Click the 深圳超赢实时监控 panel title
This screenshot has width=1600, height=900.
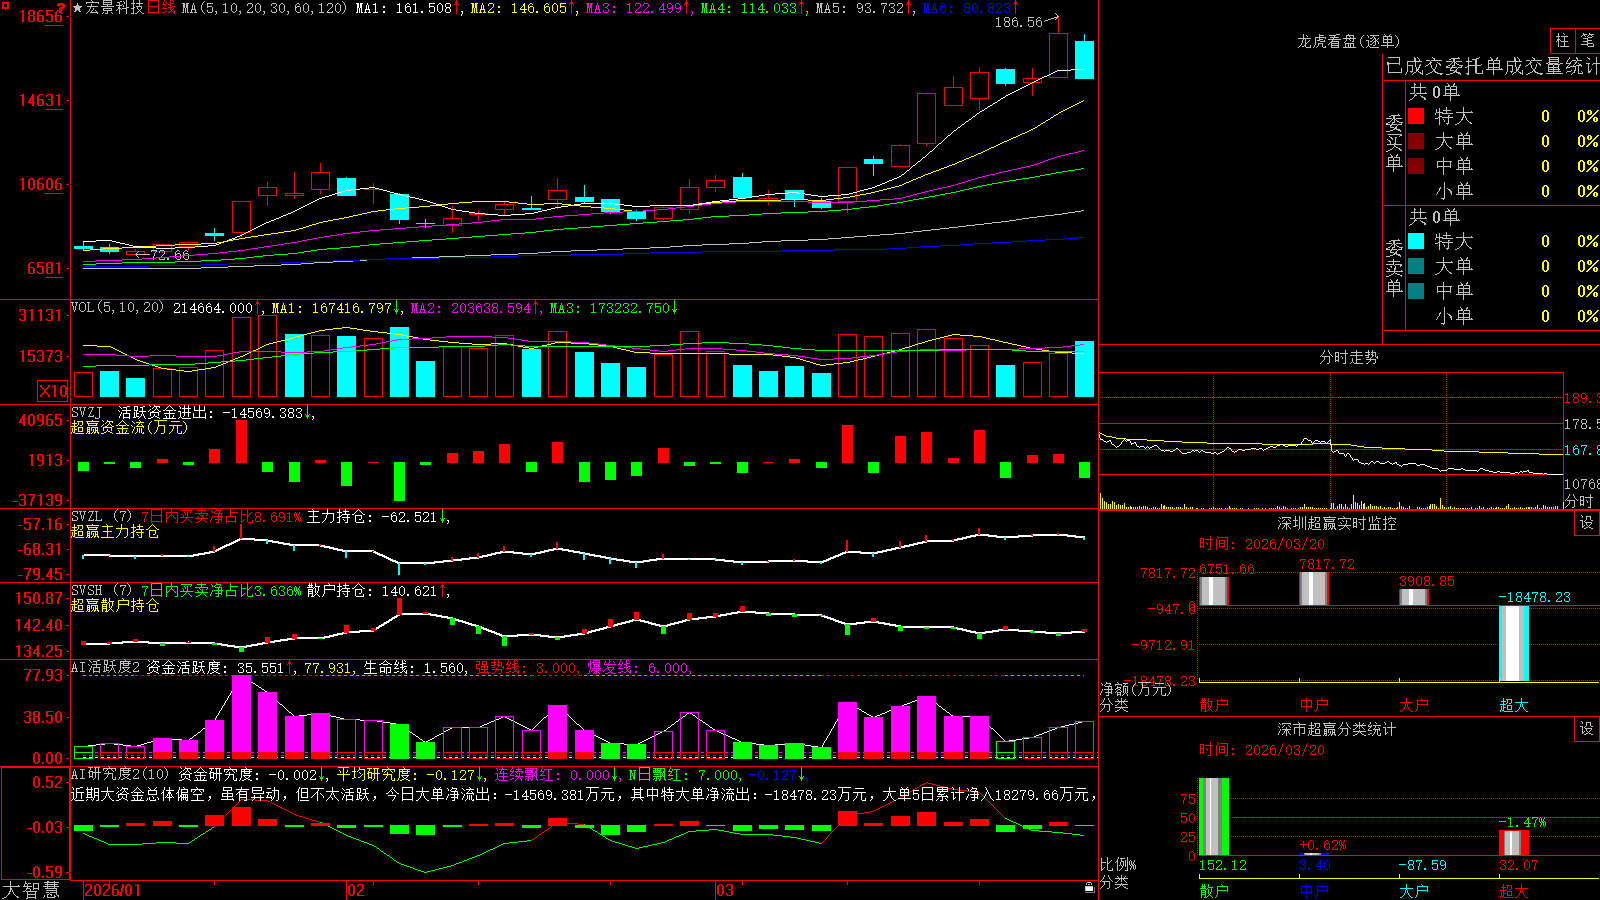1336,523
